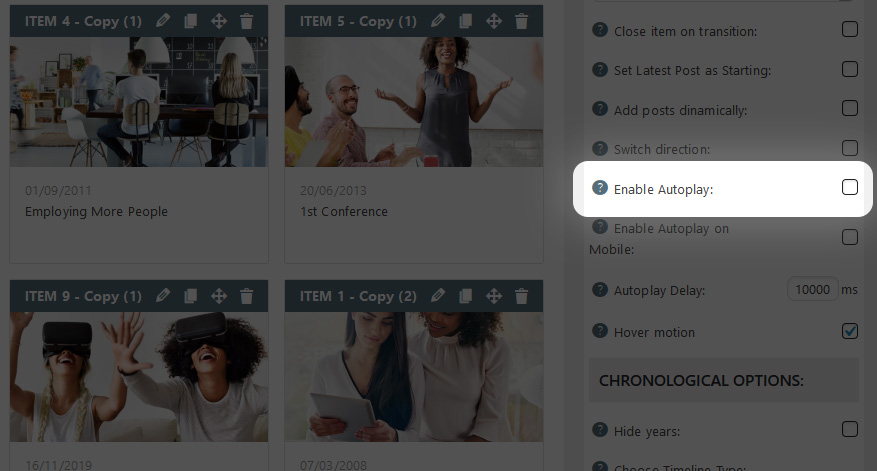Open help for Set Latest Post as Starting
This screenshot has width=877, height=471.
tap(600, 69)
